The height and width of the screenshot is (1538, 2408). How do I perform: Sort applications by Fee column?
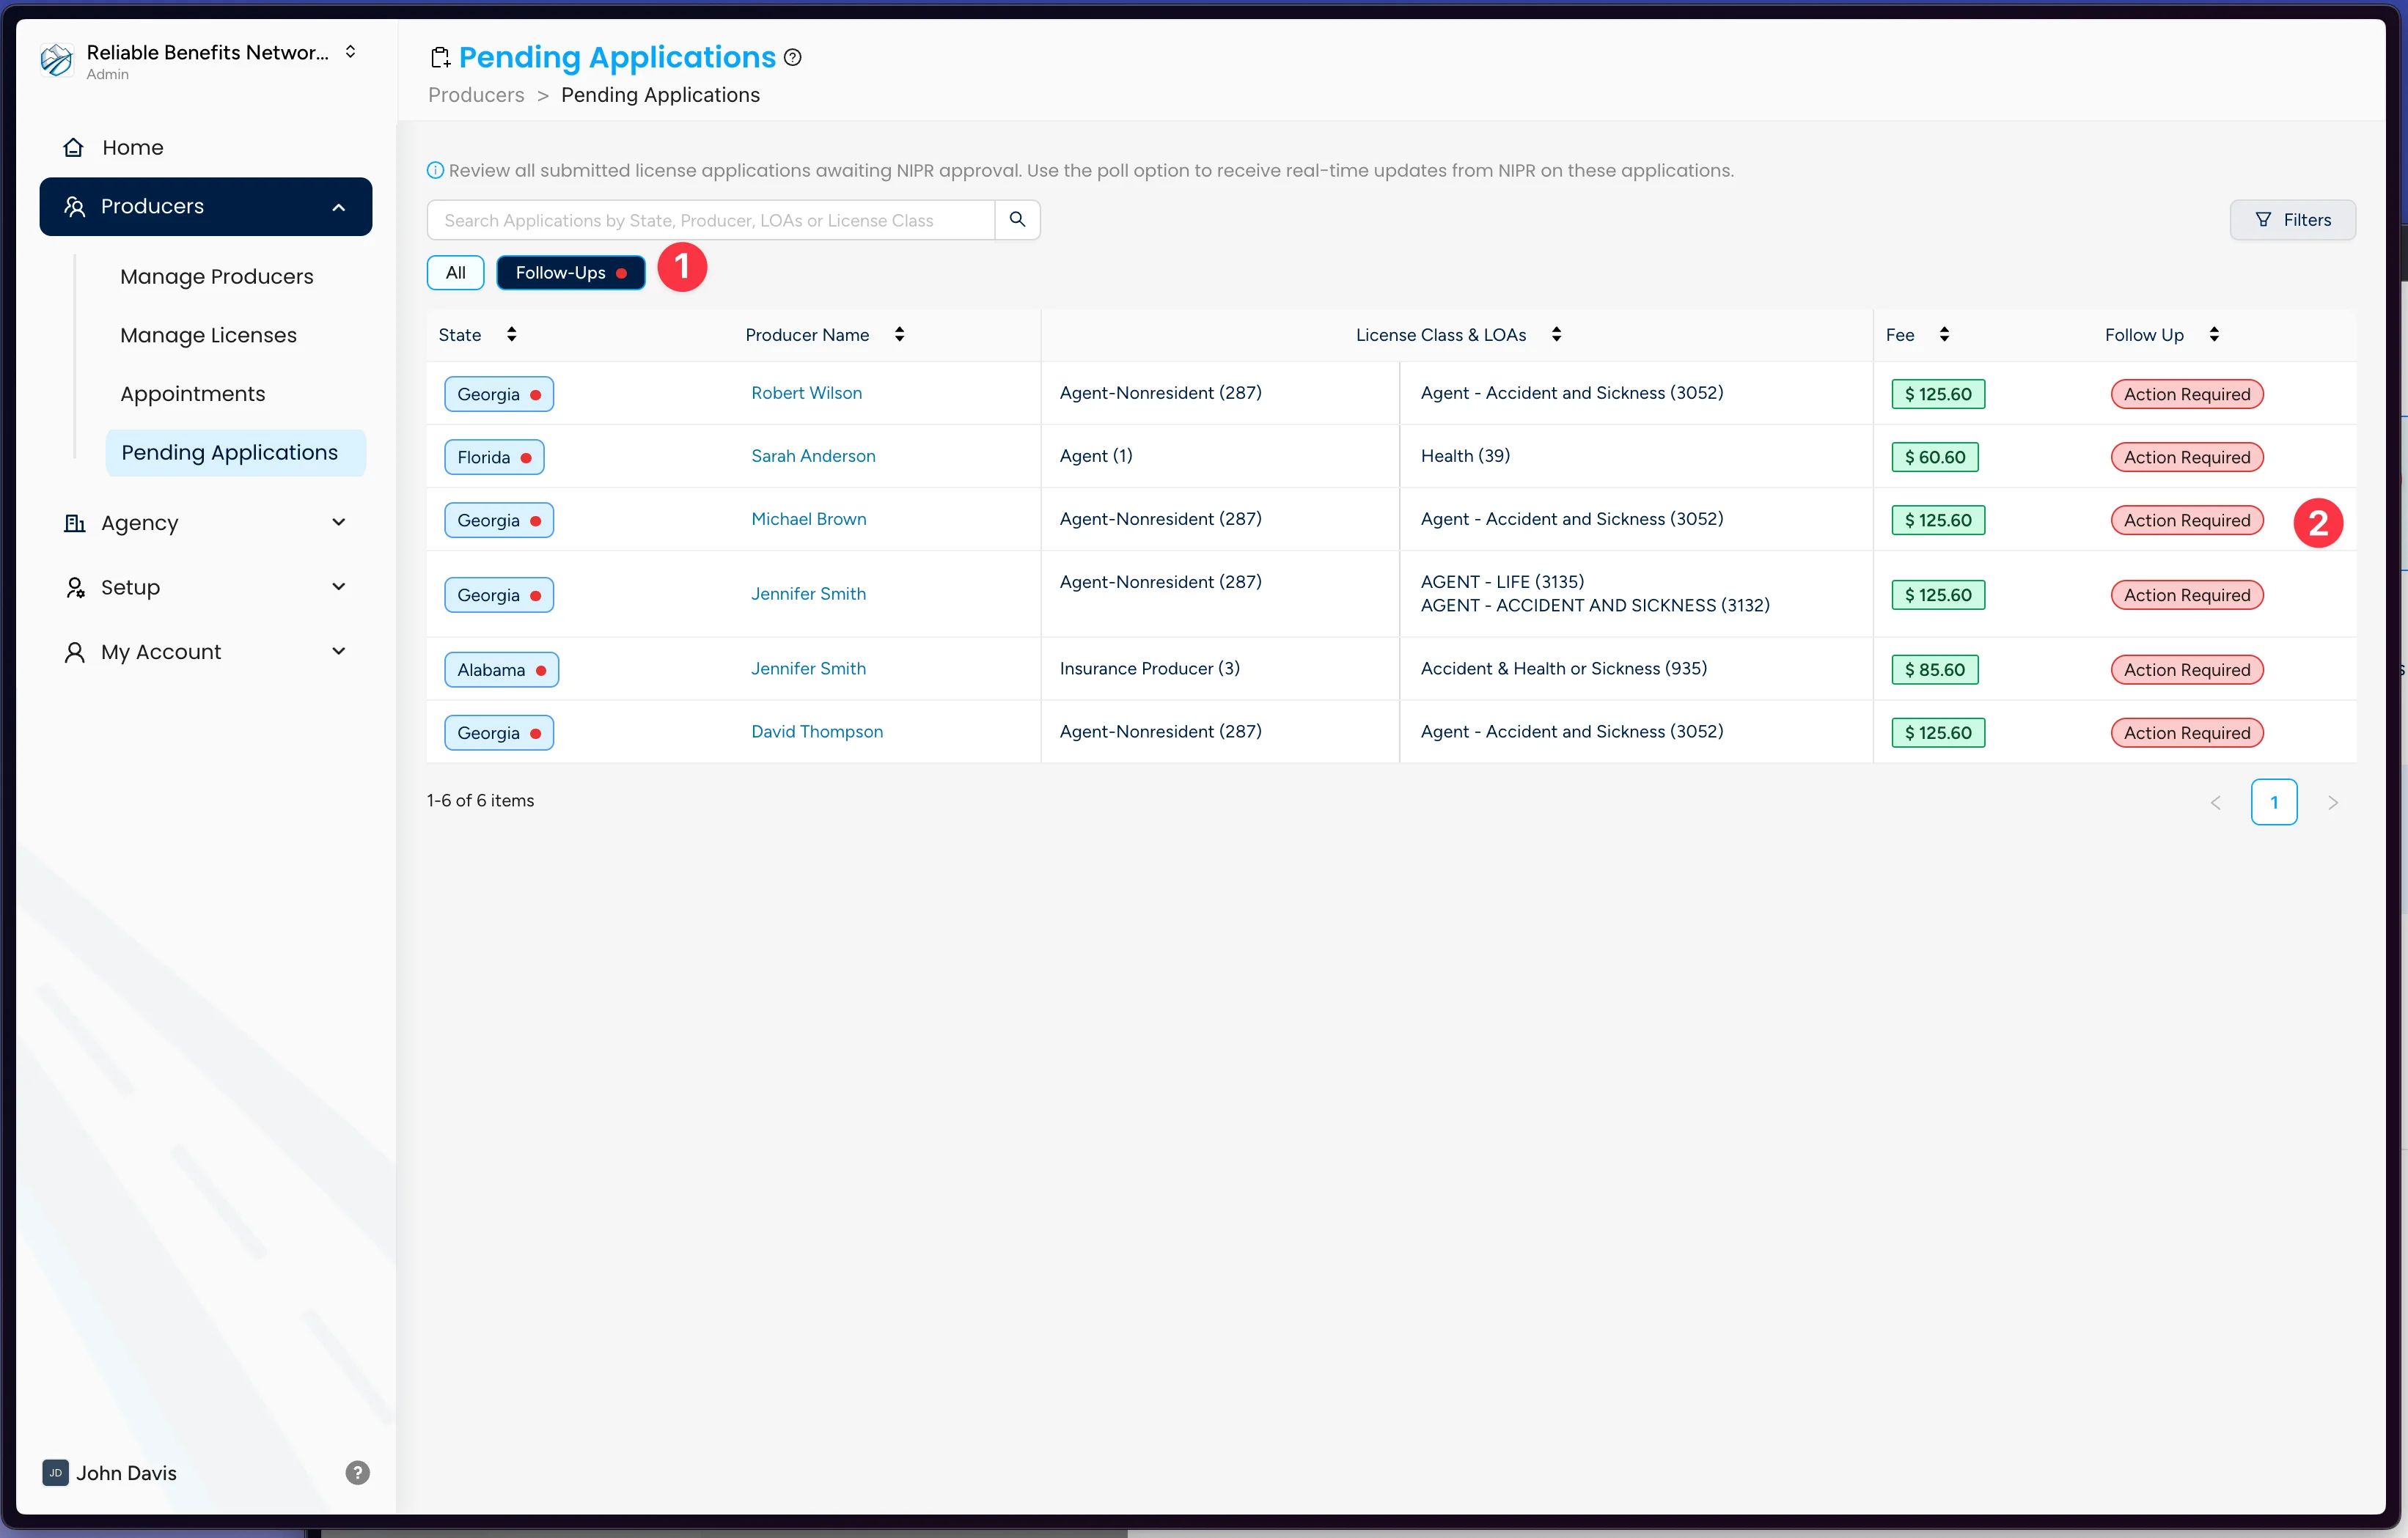click(1944, 334)
